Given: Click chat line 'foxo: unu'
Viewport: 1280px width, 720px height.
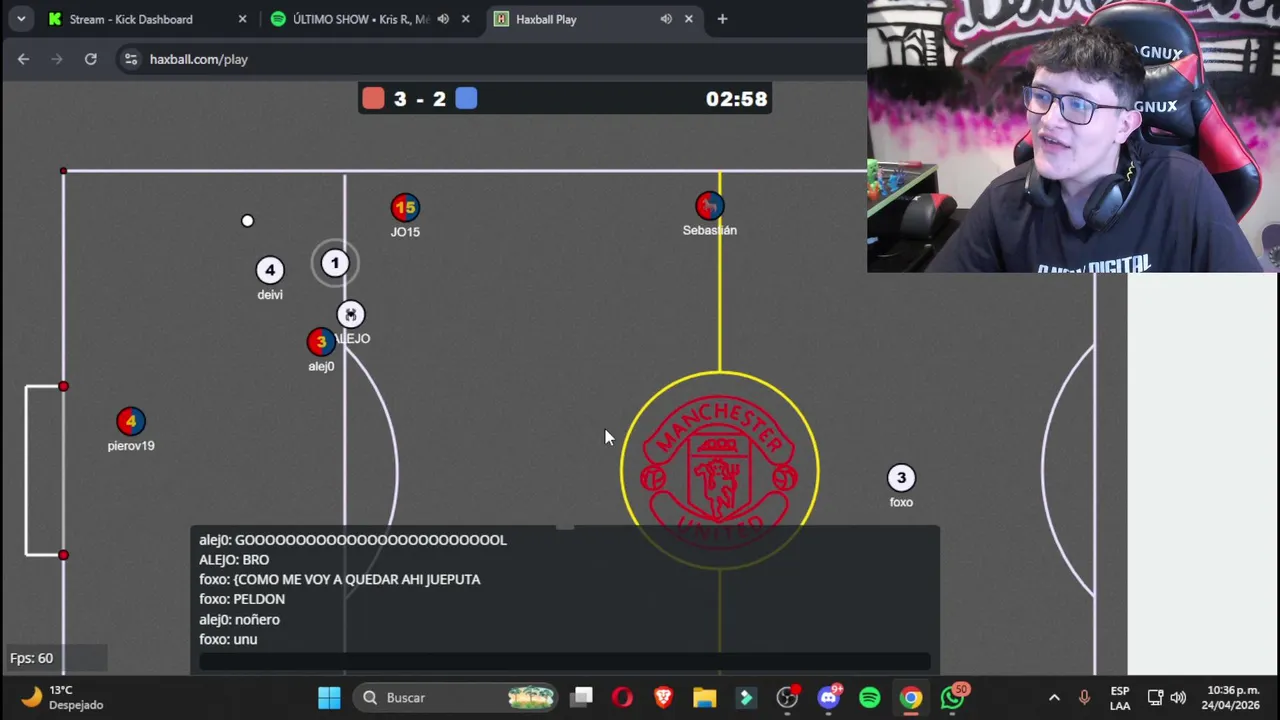Looking at the screenshot, I should point(228,639).
